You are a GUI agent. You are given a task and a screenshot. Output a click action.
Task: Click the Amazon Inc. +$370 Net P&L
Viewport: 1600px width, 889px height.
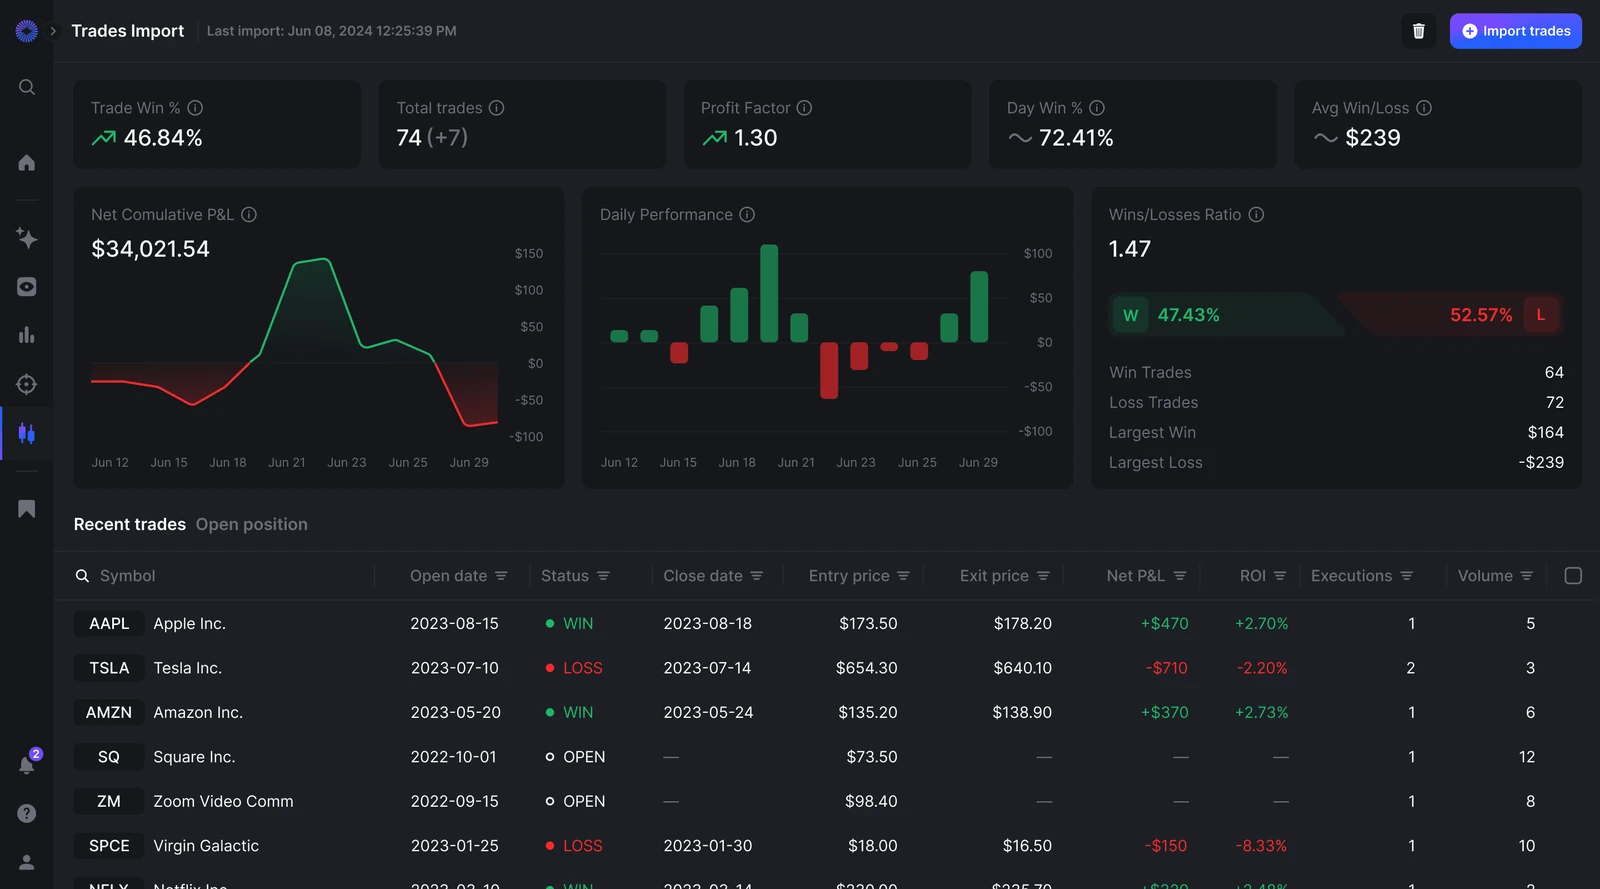click(1165, 713)
